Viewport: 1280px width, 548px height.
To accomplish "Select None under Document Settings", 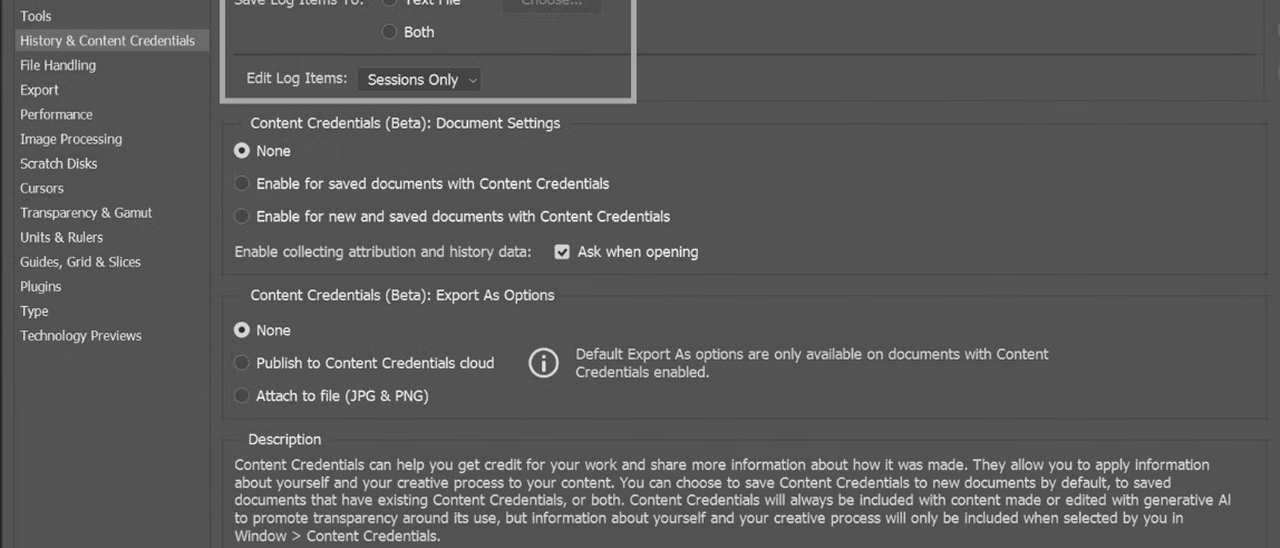I will tap(241, 151).
